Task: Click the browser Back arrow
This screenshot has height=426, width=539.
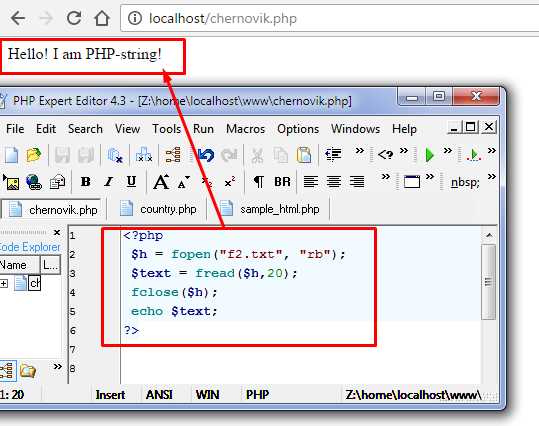Action: [x=18, y=18]
